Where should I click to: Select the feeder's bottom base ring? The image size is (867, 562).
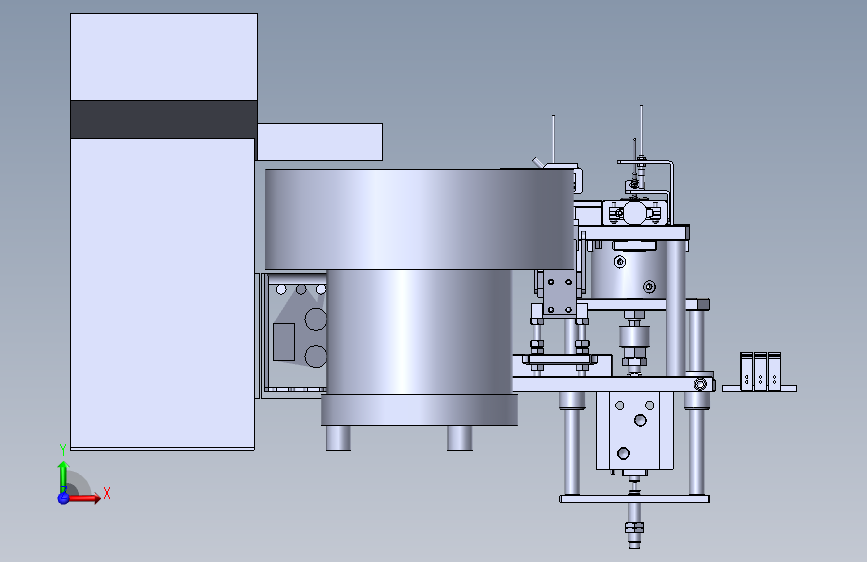click(x=419, y=410)
